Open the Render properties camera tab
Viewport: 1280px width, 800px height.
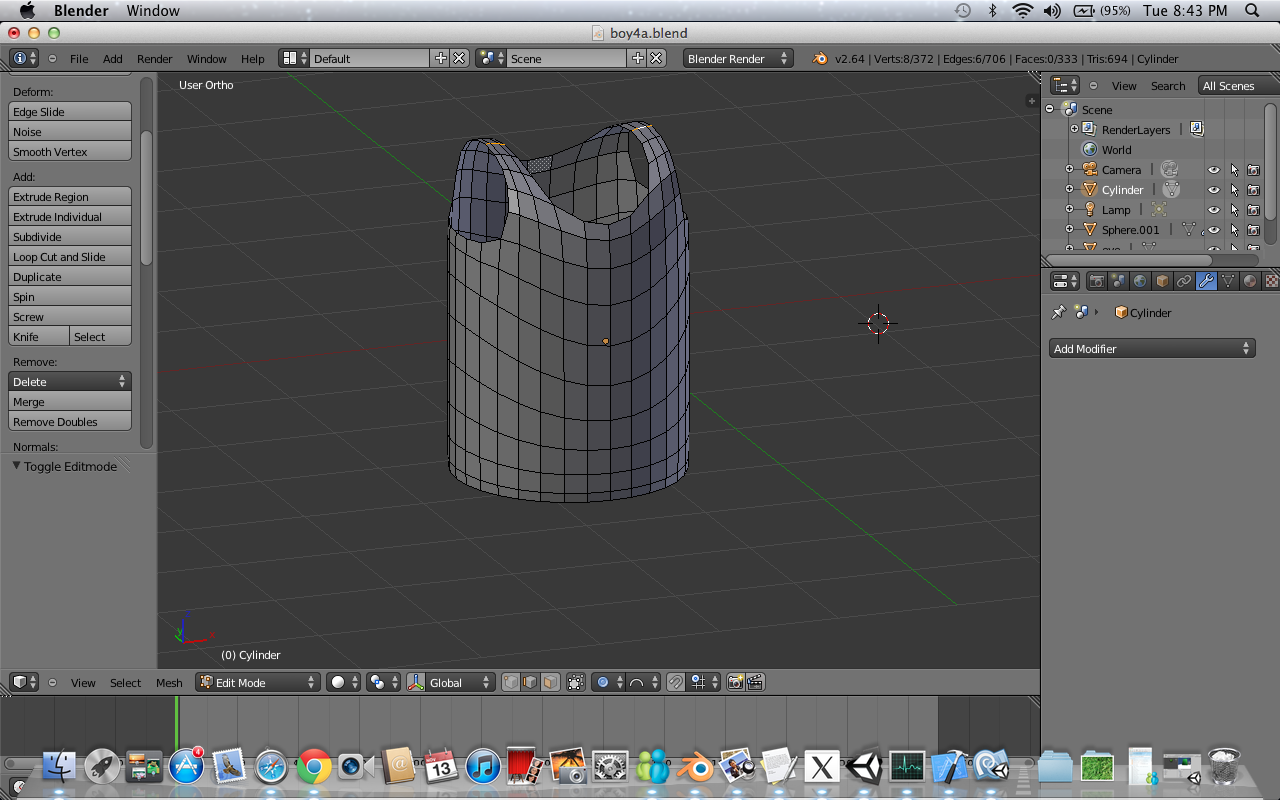1097,282
